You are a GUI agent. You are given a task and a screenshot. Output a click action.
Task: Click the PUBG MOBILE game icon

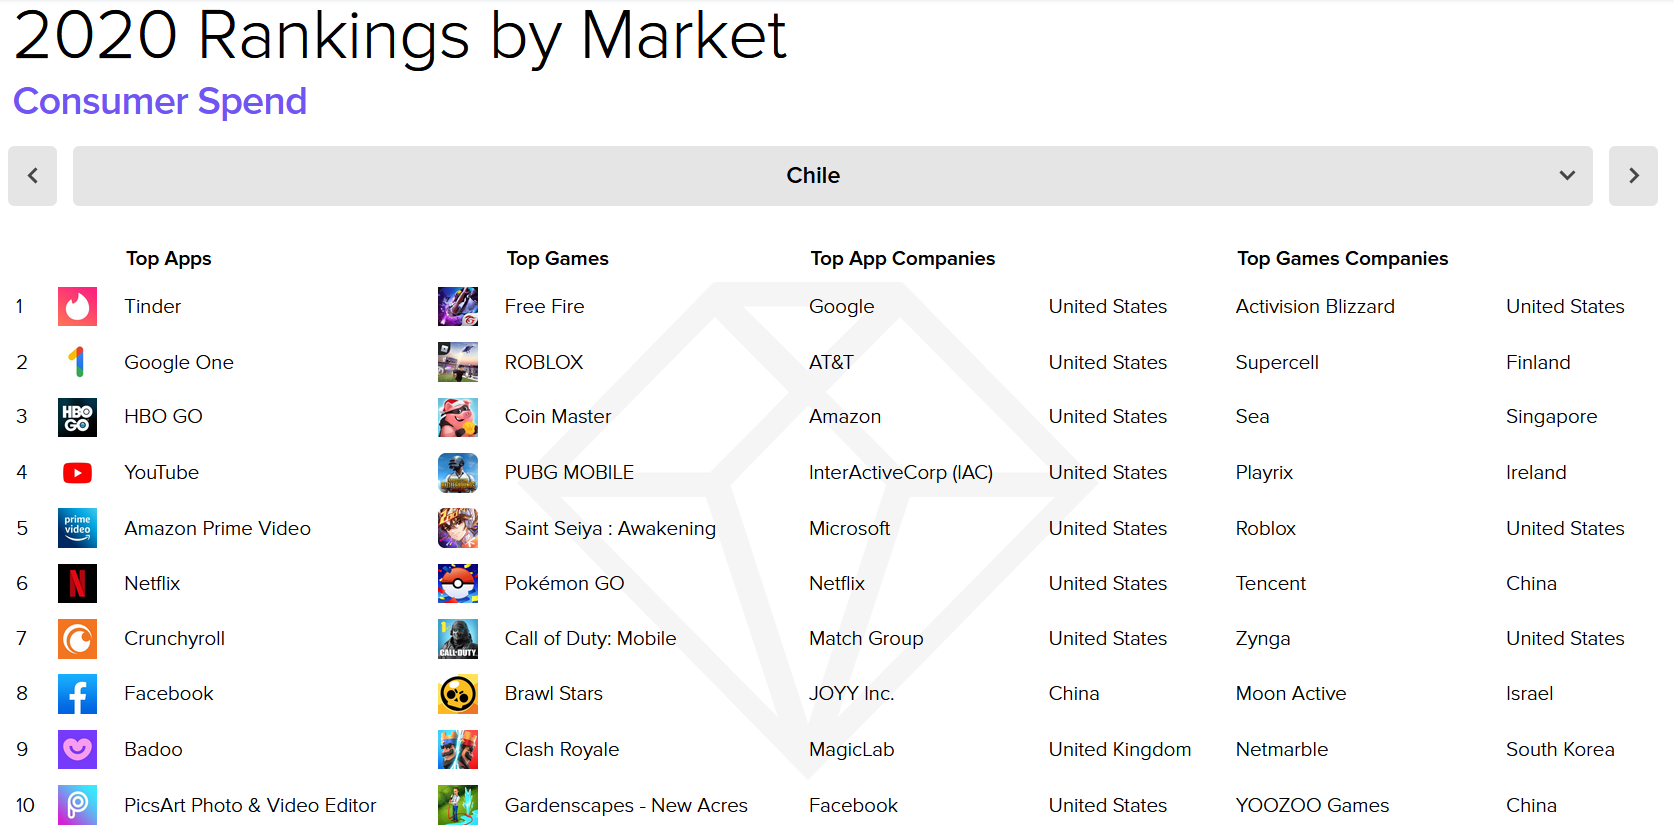point(458,473)
